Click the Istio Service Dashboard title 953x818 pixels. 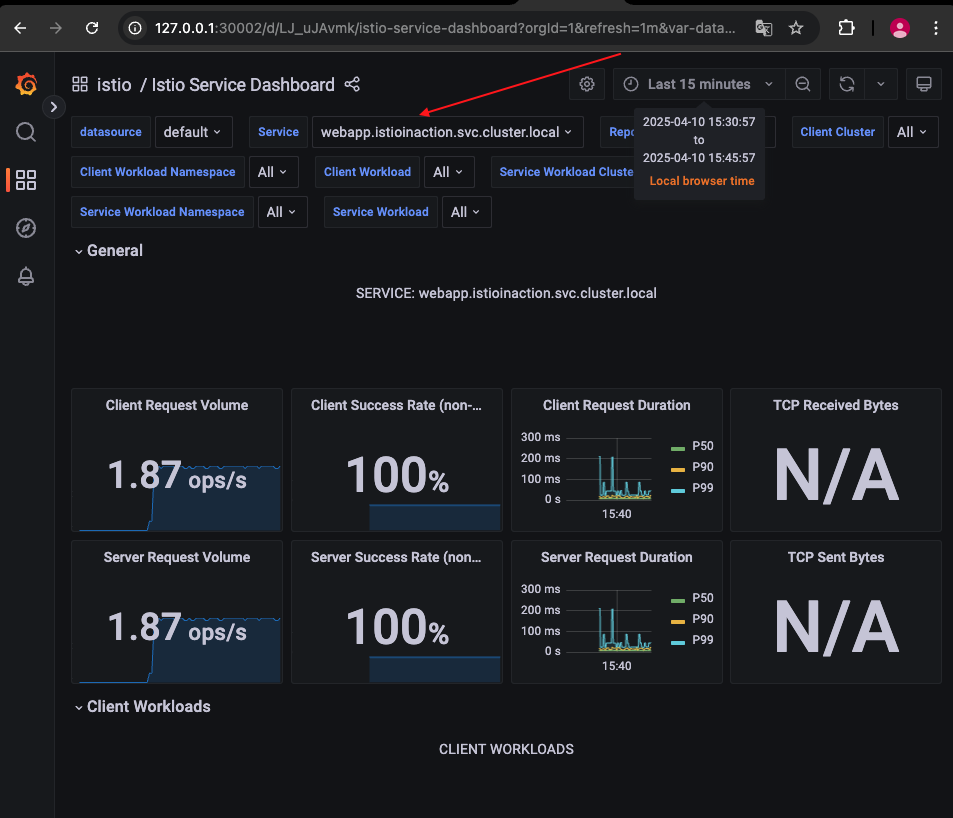(x=243, y=84)
